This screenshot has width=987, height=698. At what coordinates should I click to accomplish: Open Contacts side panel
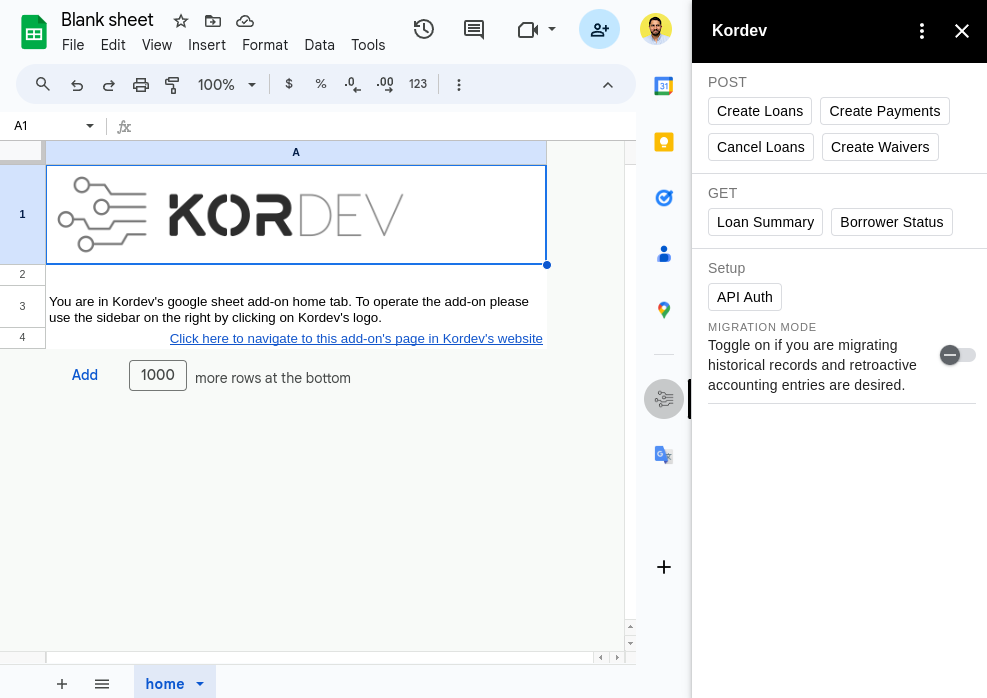coord(663,254)
